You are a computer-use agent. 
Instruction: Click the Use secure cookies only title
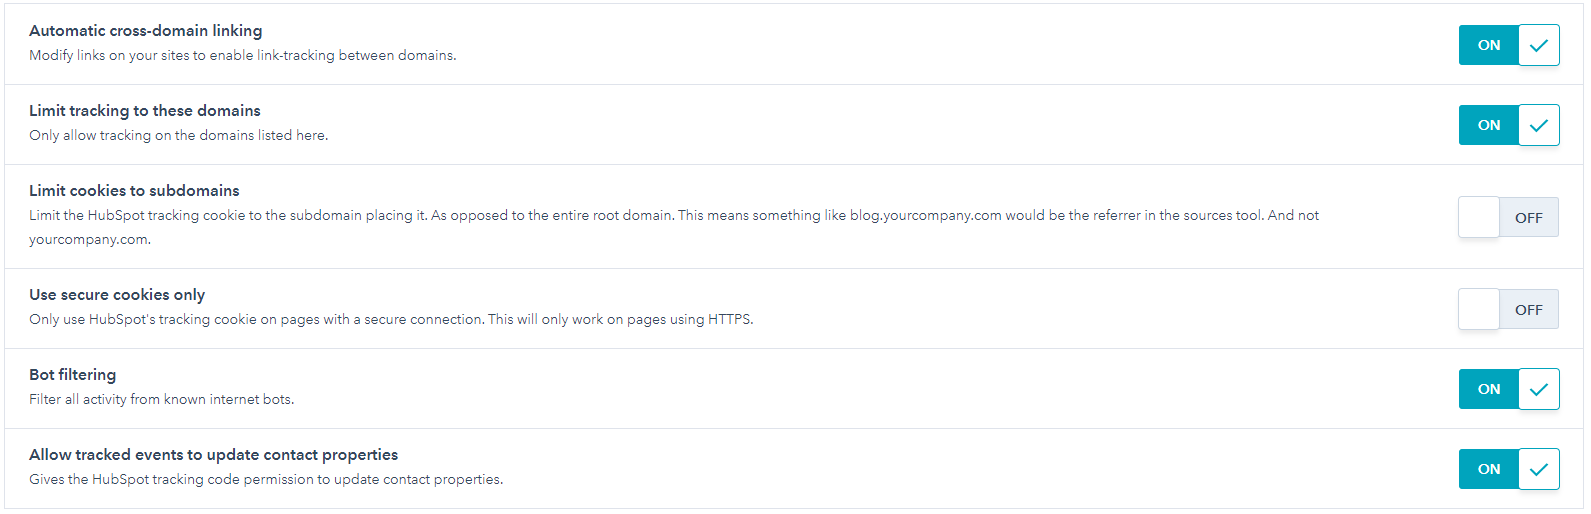tap(117, 295)
